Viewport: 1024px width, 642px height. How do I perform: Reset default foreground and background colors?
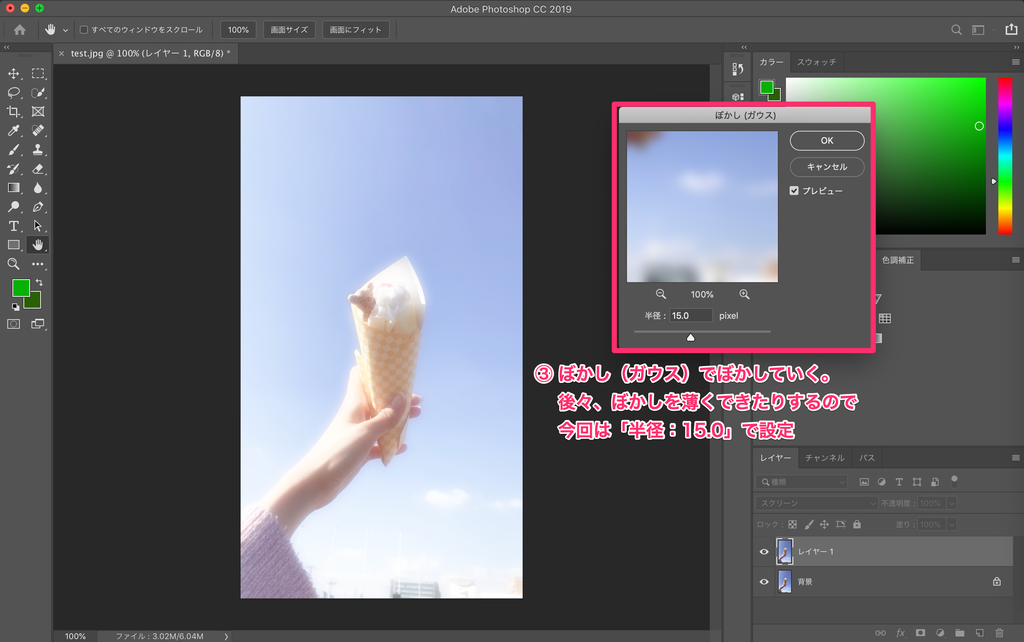coord(15,306)
